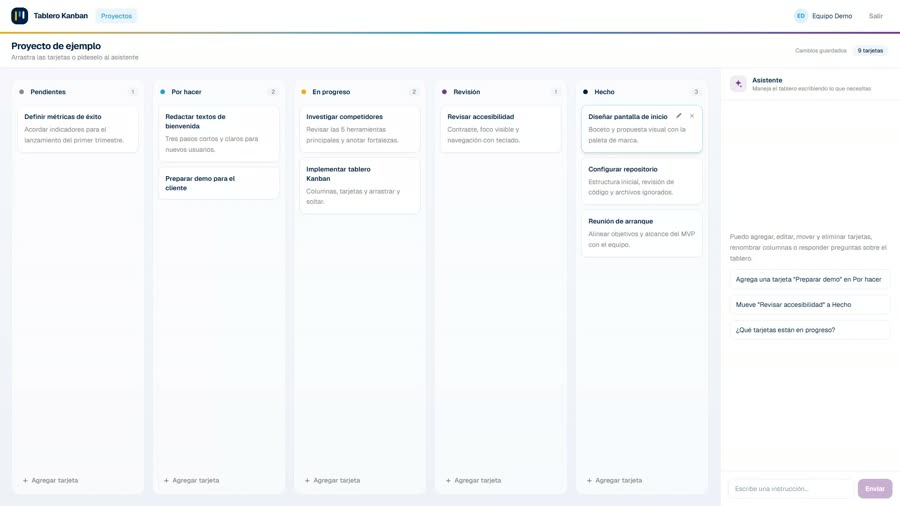Click Salir to log out
Screen dimensions: 900x506
tap(875, 16)
